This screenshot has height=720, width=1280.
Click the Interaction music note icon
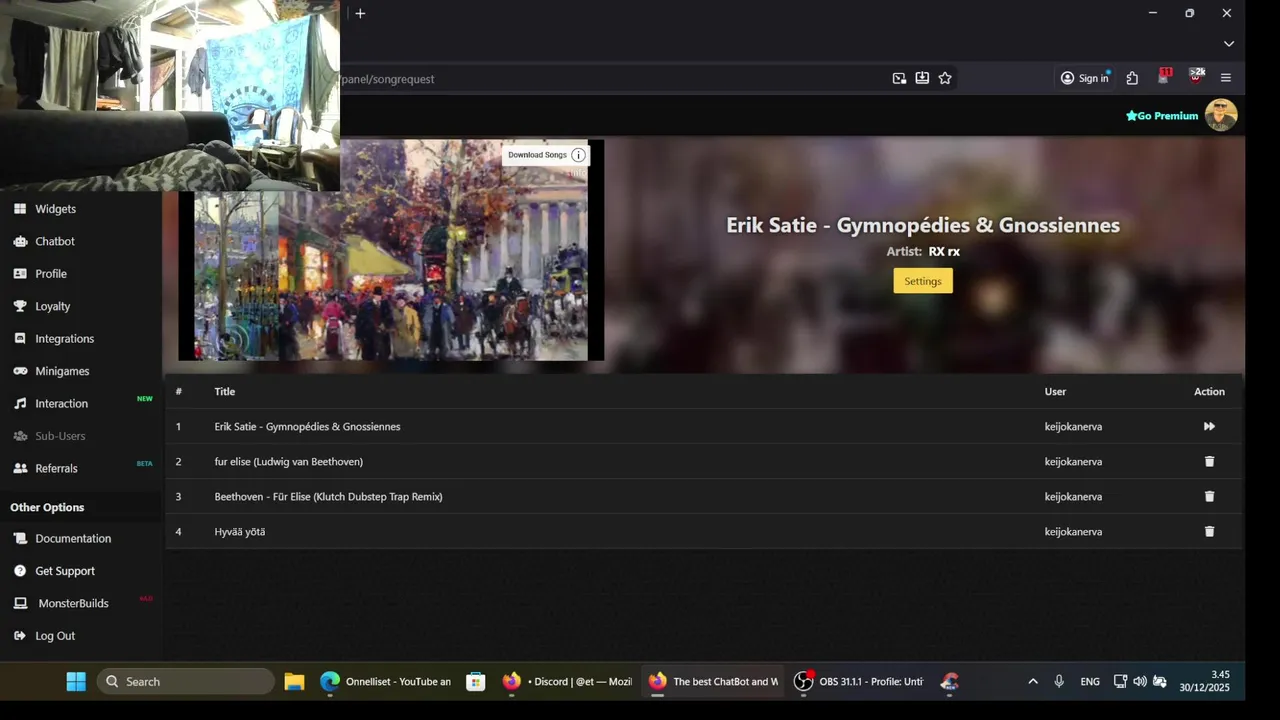(20, 403)
